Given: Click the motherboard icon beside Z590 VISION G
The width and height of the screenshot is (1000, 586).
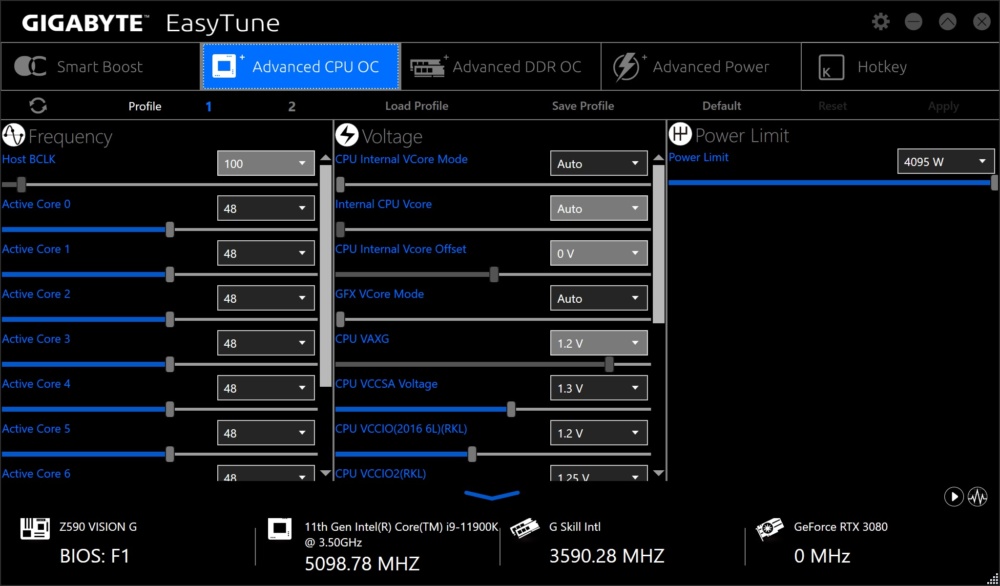Looking at the screenshot, I should click(x=34, y=529).
